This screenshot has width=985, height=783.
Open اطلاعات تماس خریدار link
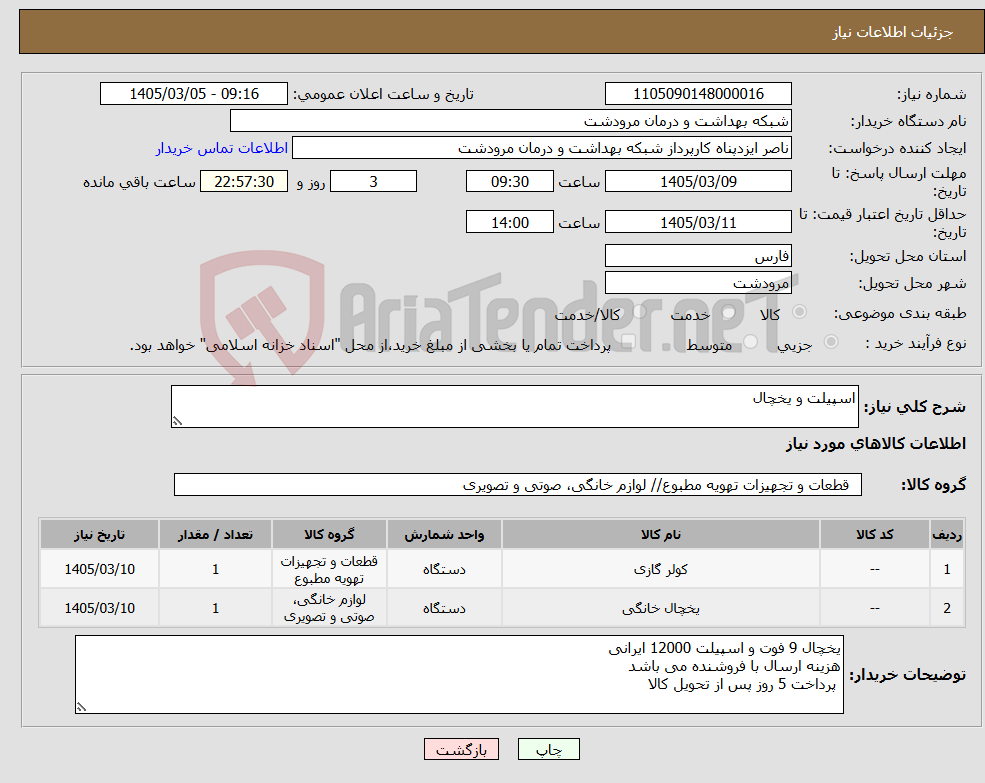(x=222, y=148)
